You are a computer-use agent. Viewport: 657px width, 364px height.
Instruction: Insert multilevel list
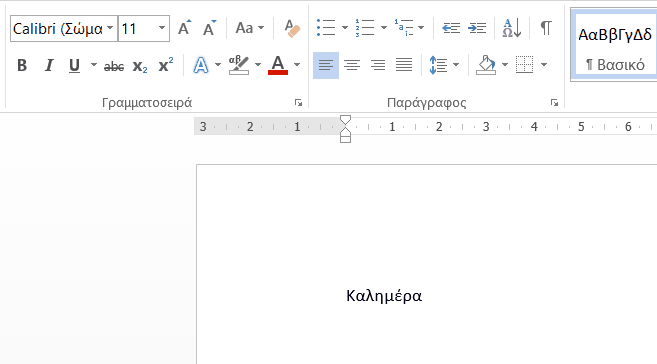[x=403, y=28]
